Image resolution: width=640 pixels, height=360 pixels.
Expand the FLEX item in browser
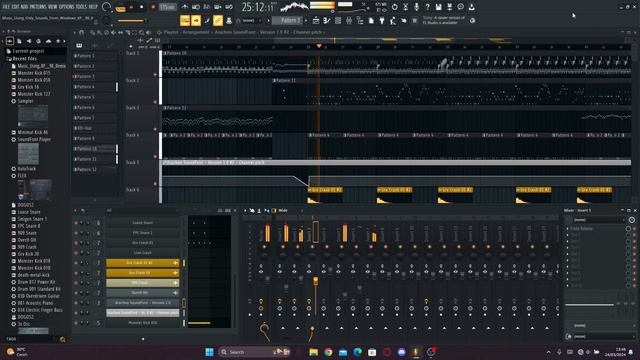click(x=22, y=176)
